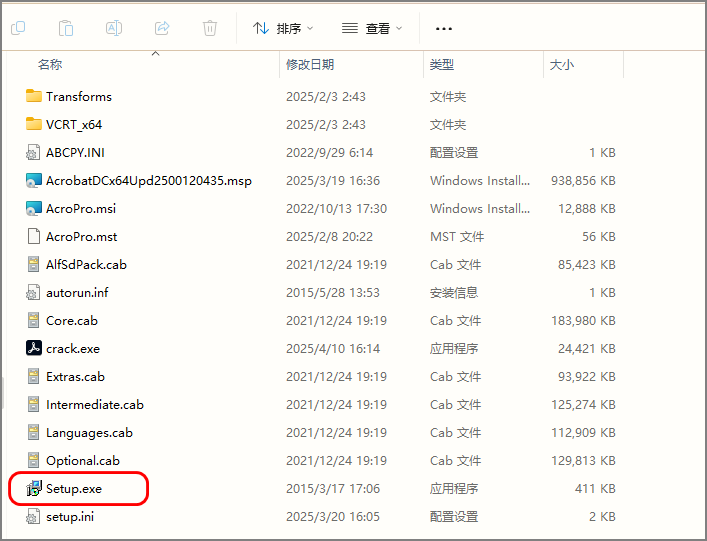
Task: Sort by the 名称 column header
Action: [50, 64]
